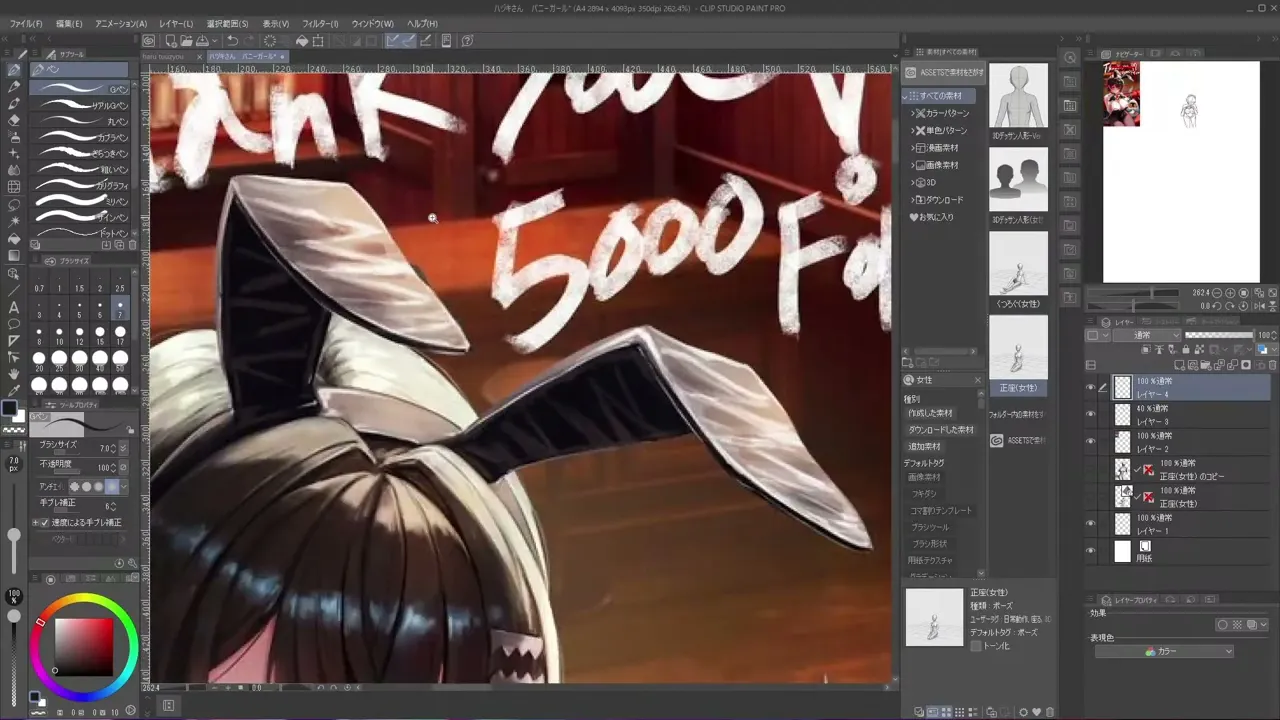The image size is (1280, 720).
Task: Select the Eraser tool
Action: coord(14,120)
